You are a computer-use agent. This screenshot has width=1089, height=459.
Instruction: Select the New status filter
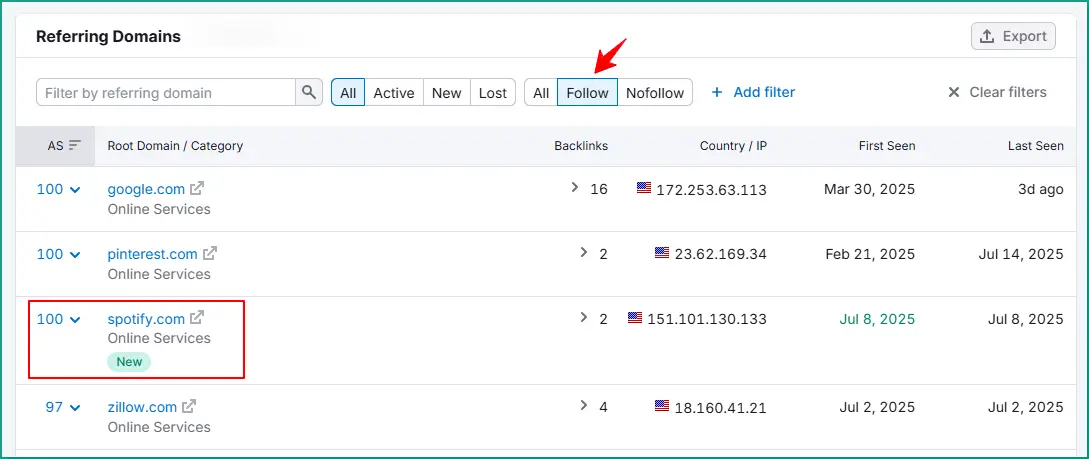pyautogui.click(x=447, y=92)
